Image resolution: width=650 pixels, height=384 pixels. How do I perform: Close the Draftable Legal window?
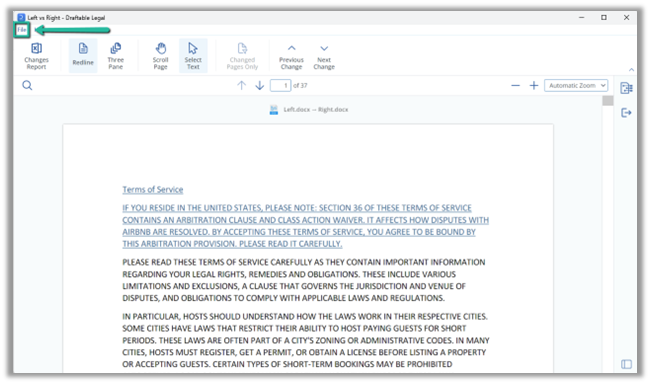tap(626, 17)
